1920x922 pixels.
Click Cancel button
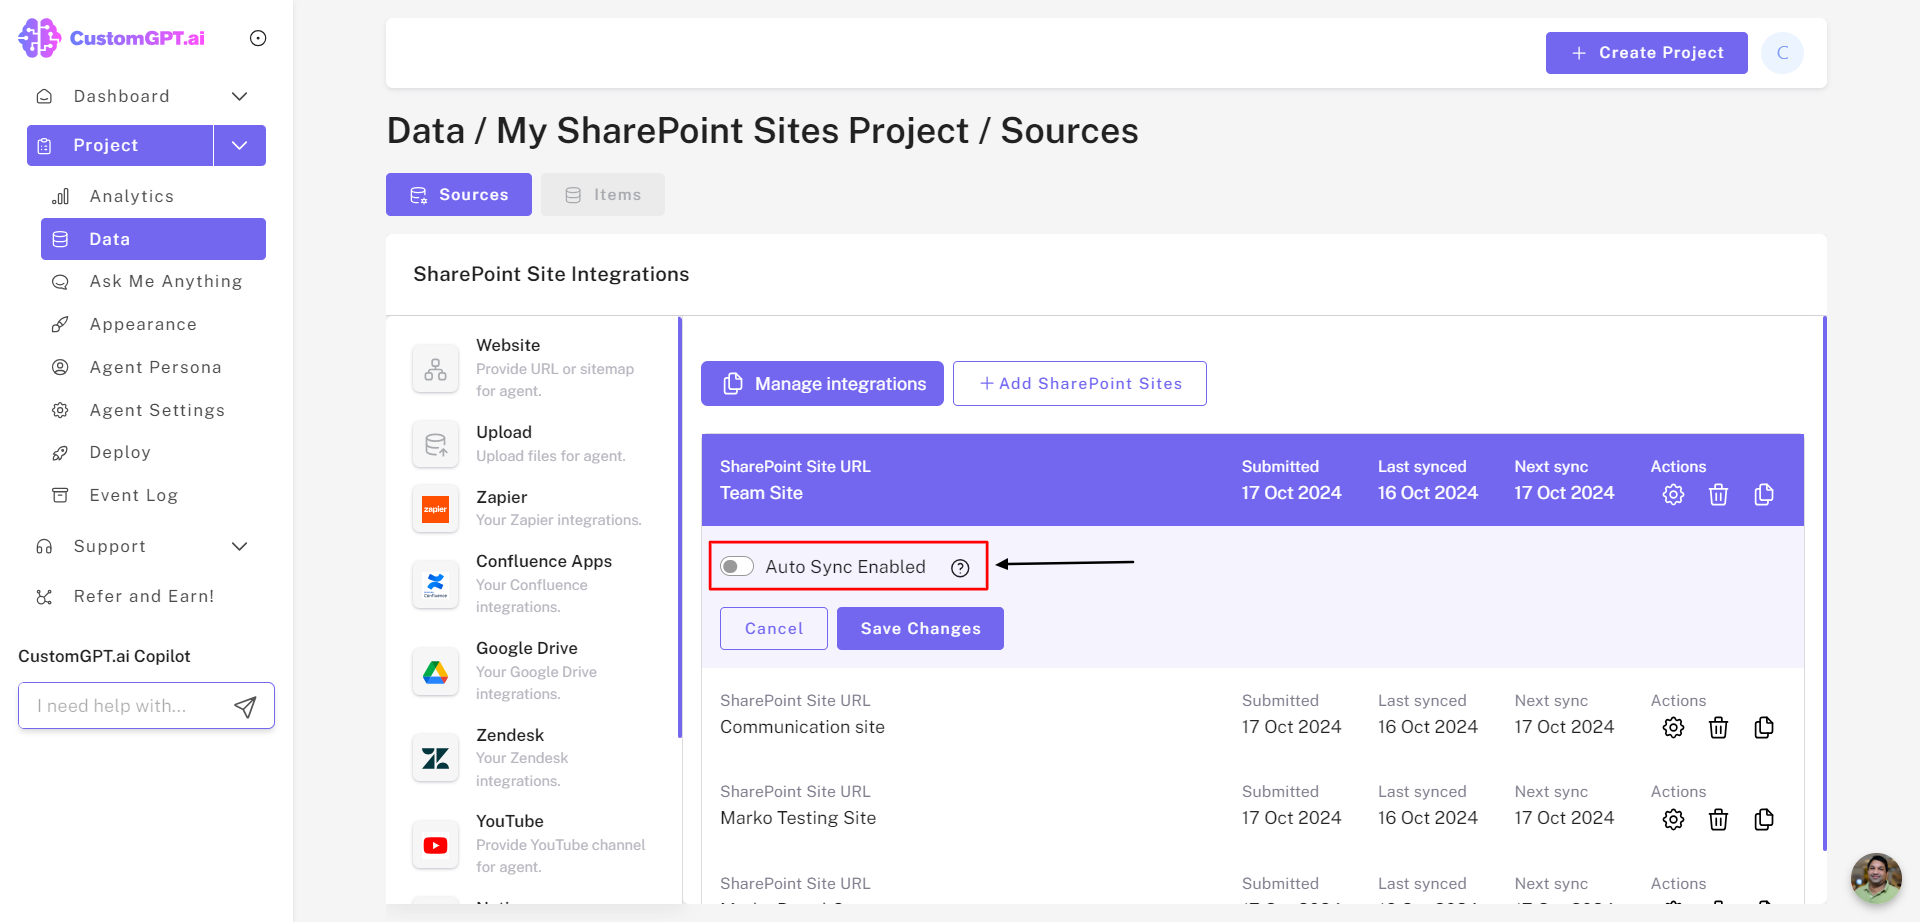click(774, 629)
